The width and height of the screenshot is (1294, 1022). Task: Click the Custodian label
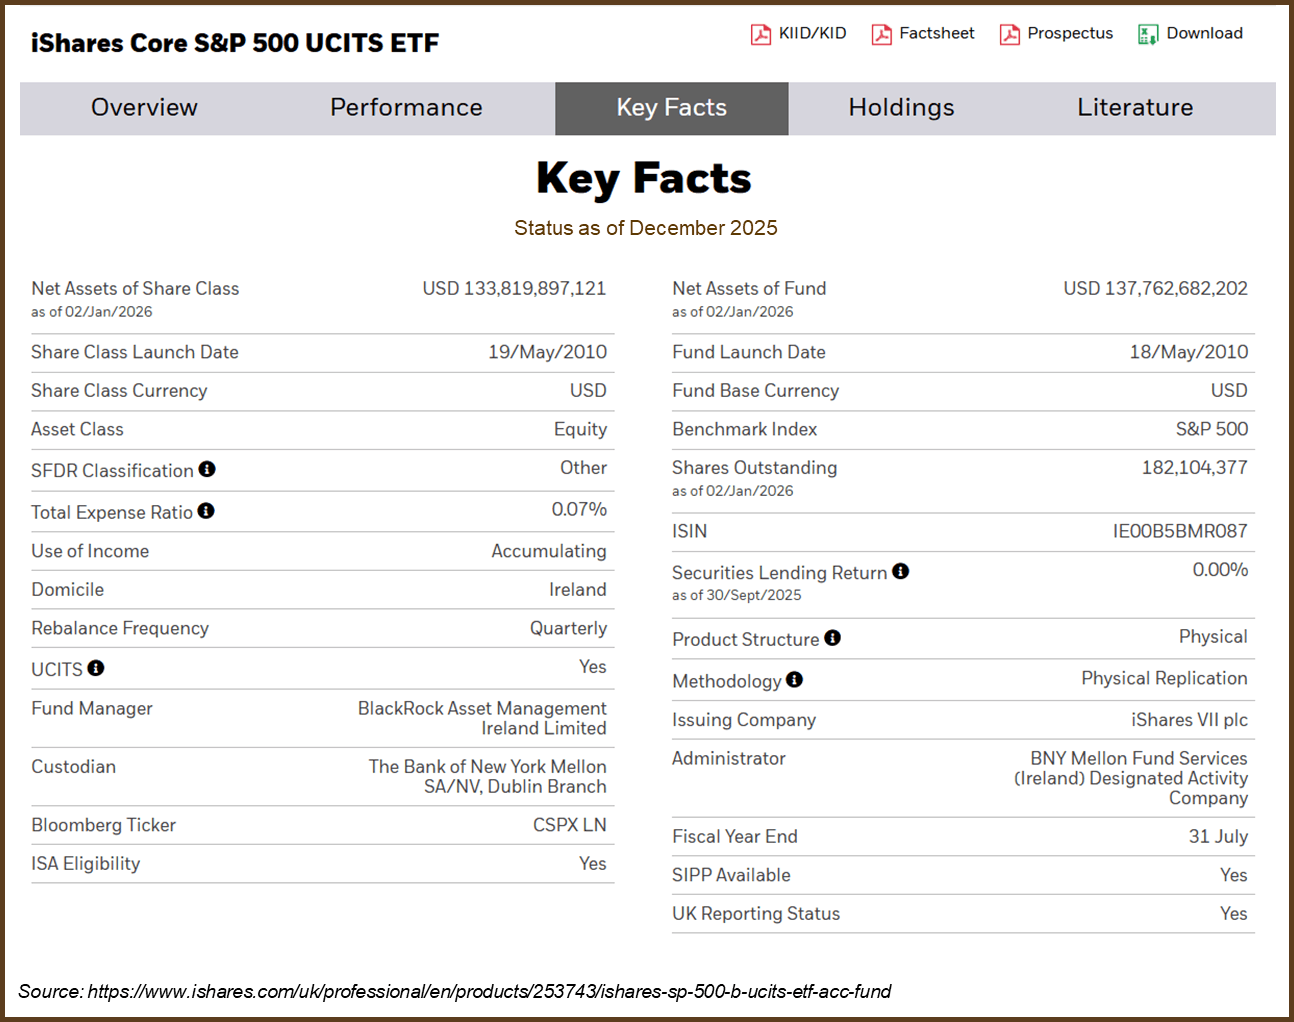coord(74,767)
